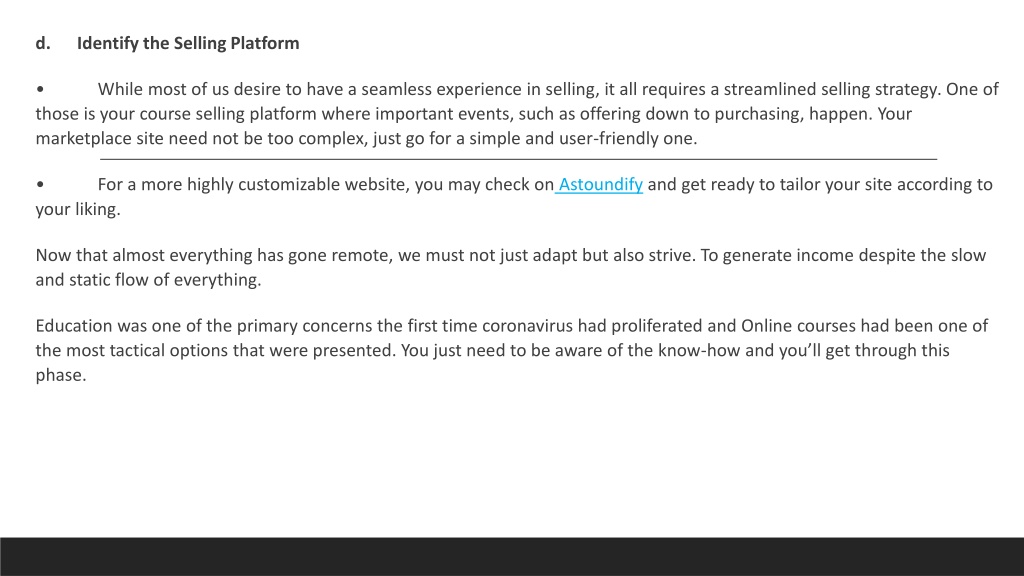Click the words 'your liking.' after the link
The image size is (1024, 576).
[x=78, y=210]
